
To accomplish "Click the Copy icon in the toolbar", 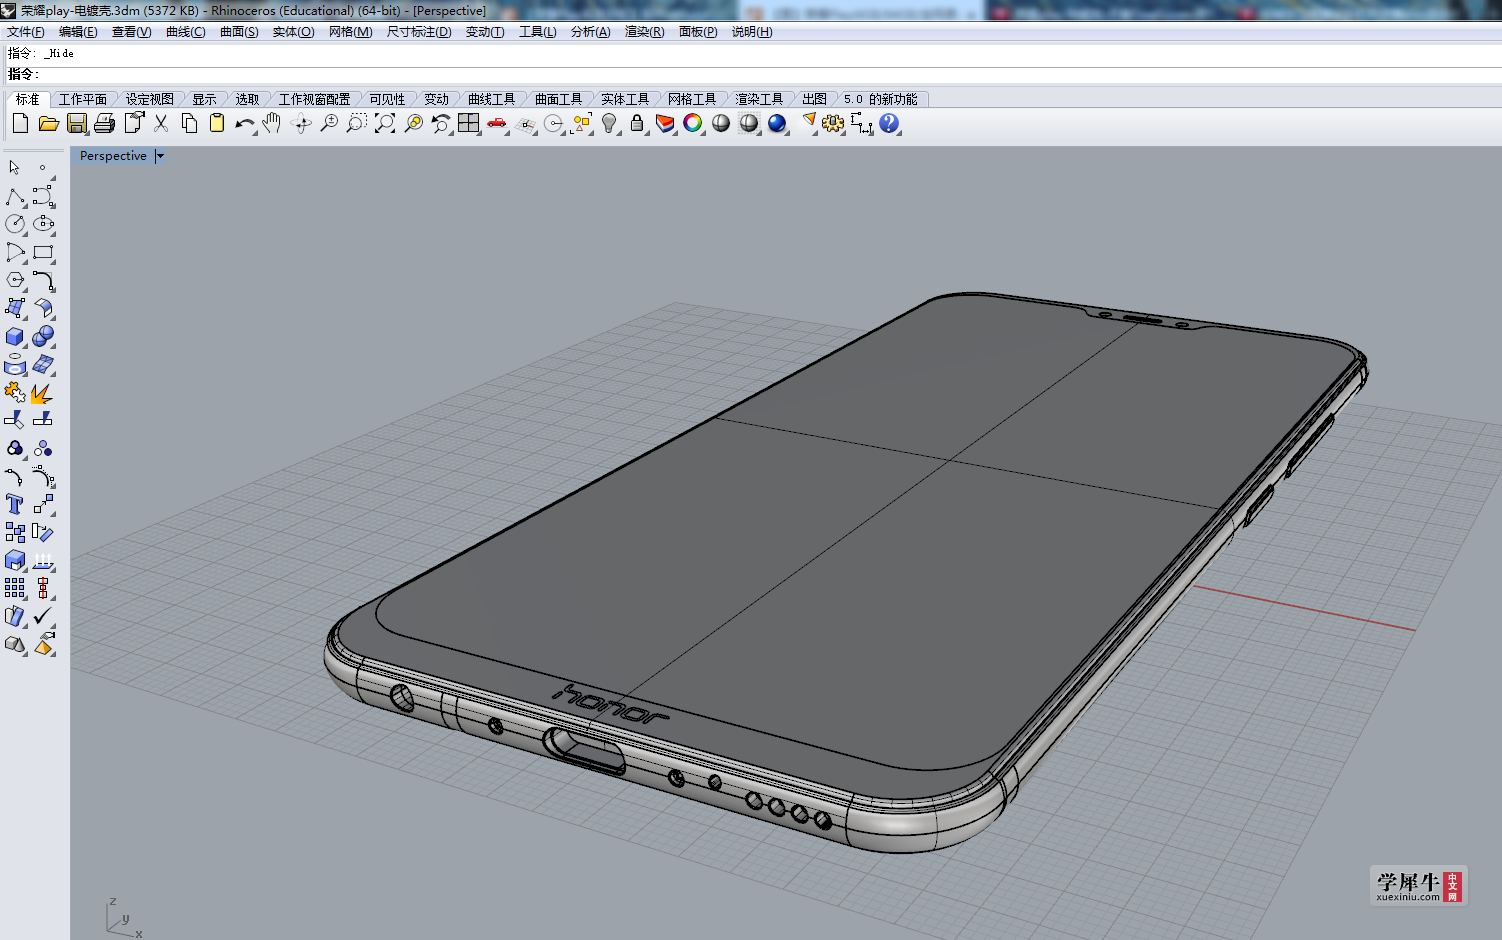I will point(189,123).
